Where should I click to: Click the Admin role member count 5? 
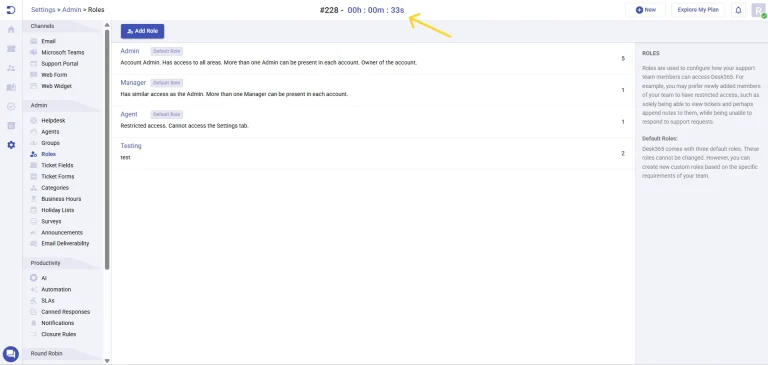(x=623, y=59)
